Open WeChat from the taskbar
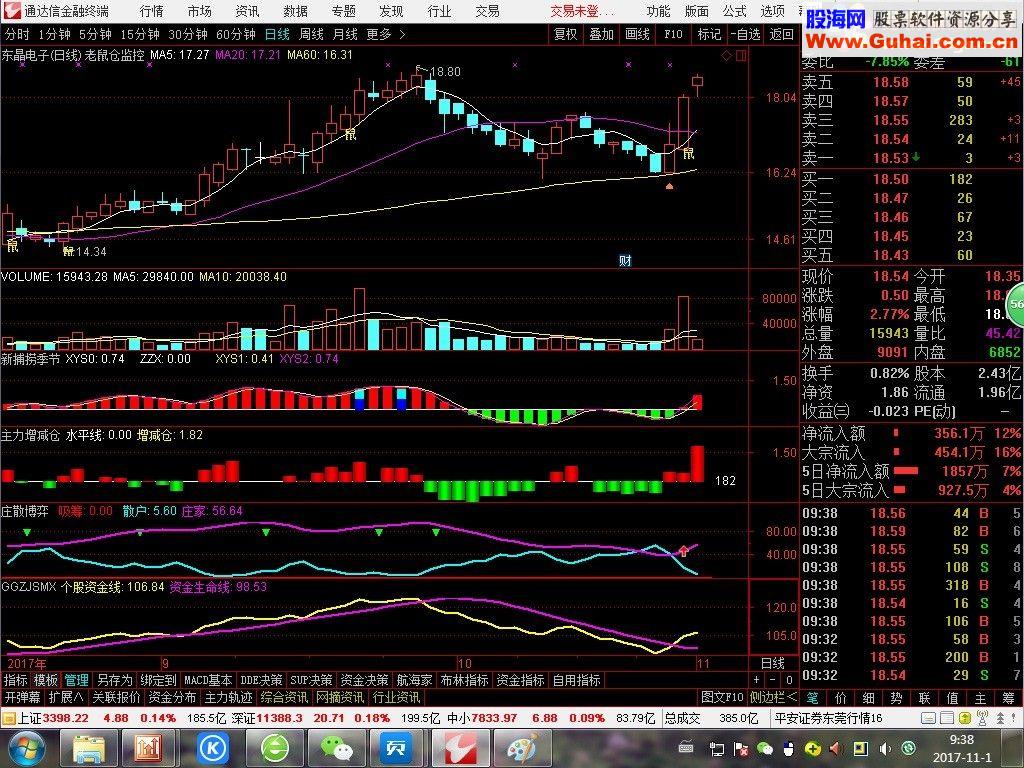This screenshot has width=1024, height=768. (x=336, y=749)
